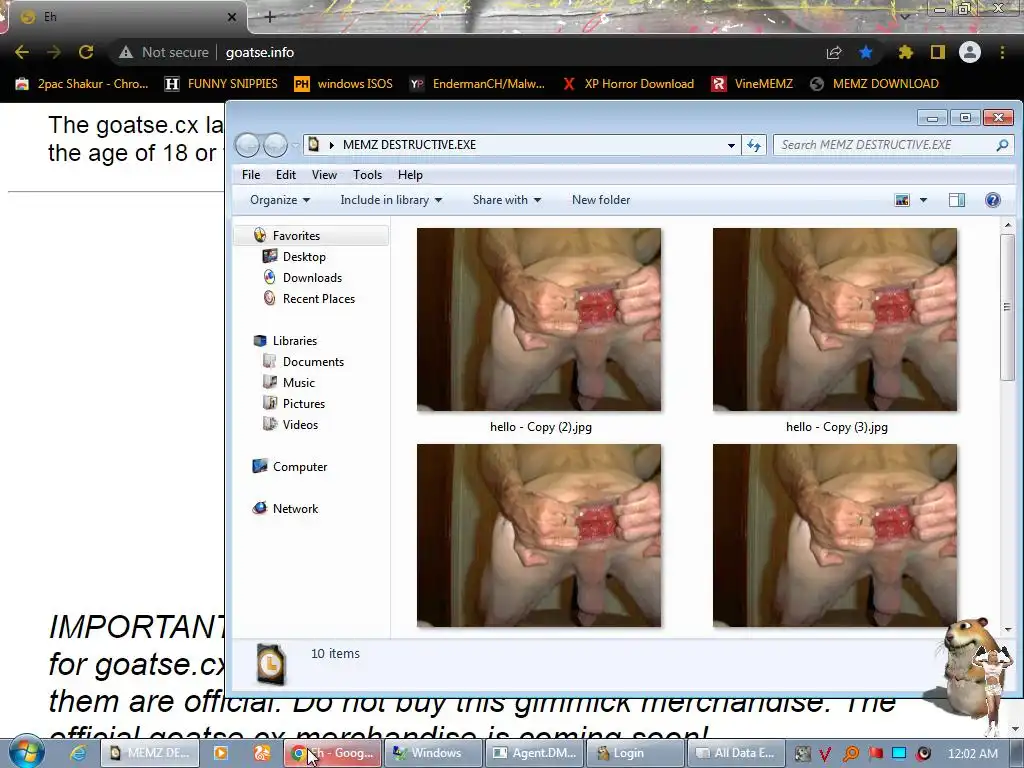This screenshot has height=768, width=1024.
Task: Open the Edit menu in Explorer
Action: click(x=285, y=174)
